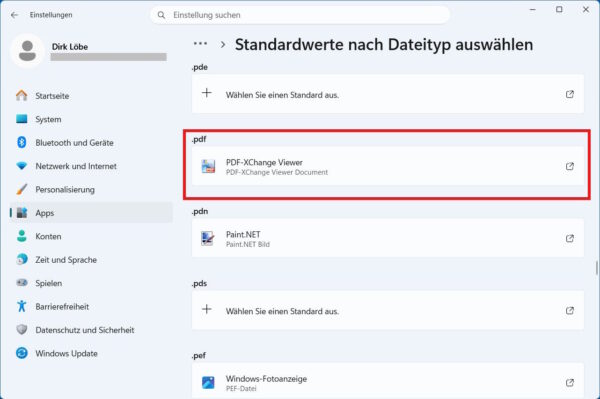Open Netzwerk und Internet category
Screen dimensions: 600x399
coord(91,166)
